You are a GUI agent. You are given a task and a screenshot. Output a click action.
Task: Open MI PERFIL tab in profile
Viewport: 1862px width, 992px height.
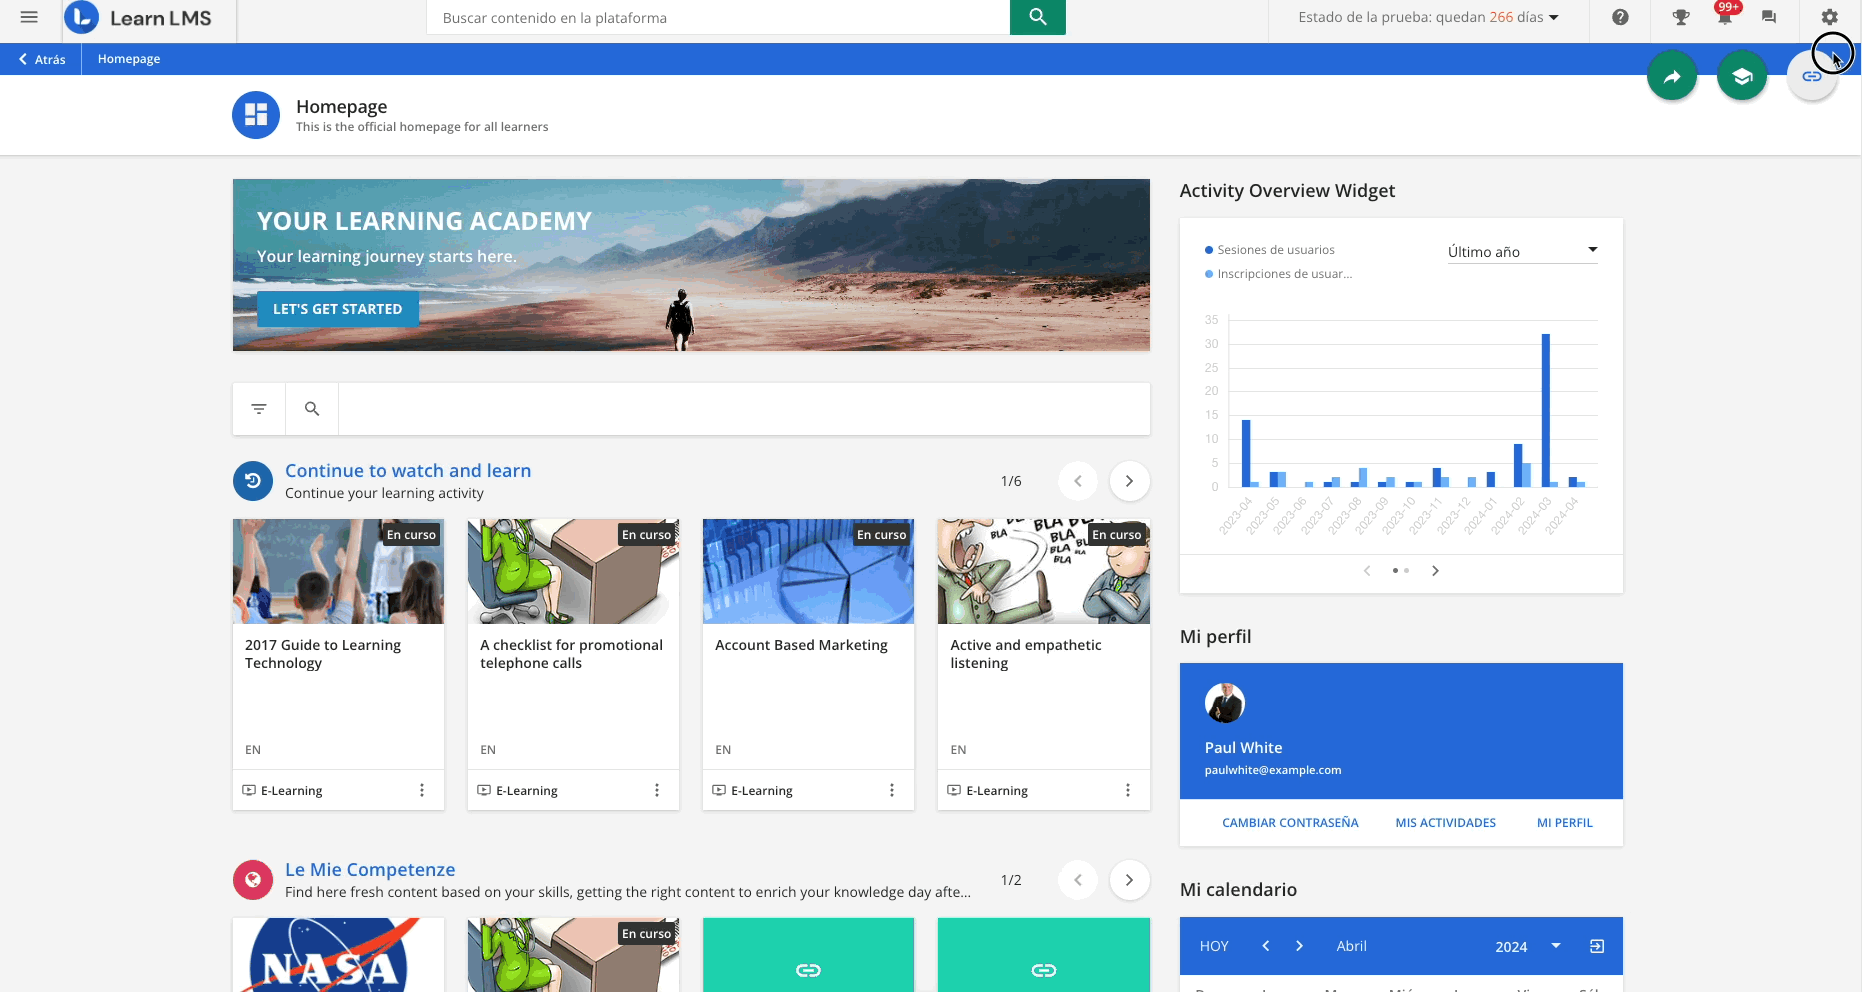pos(1565,823)
